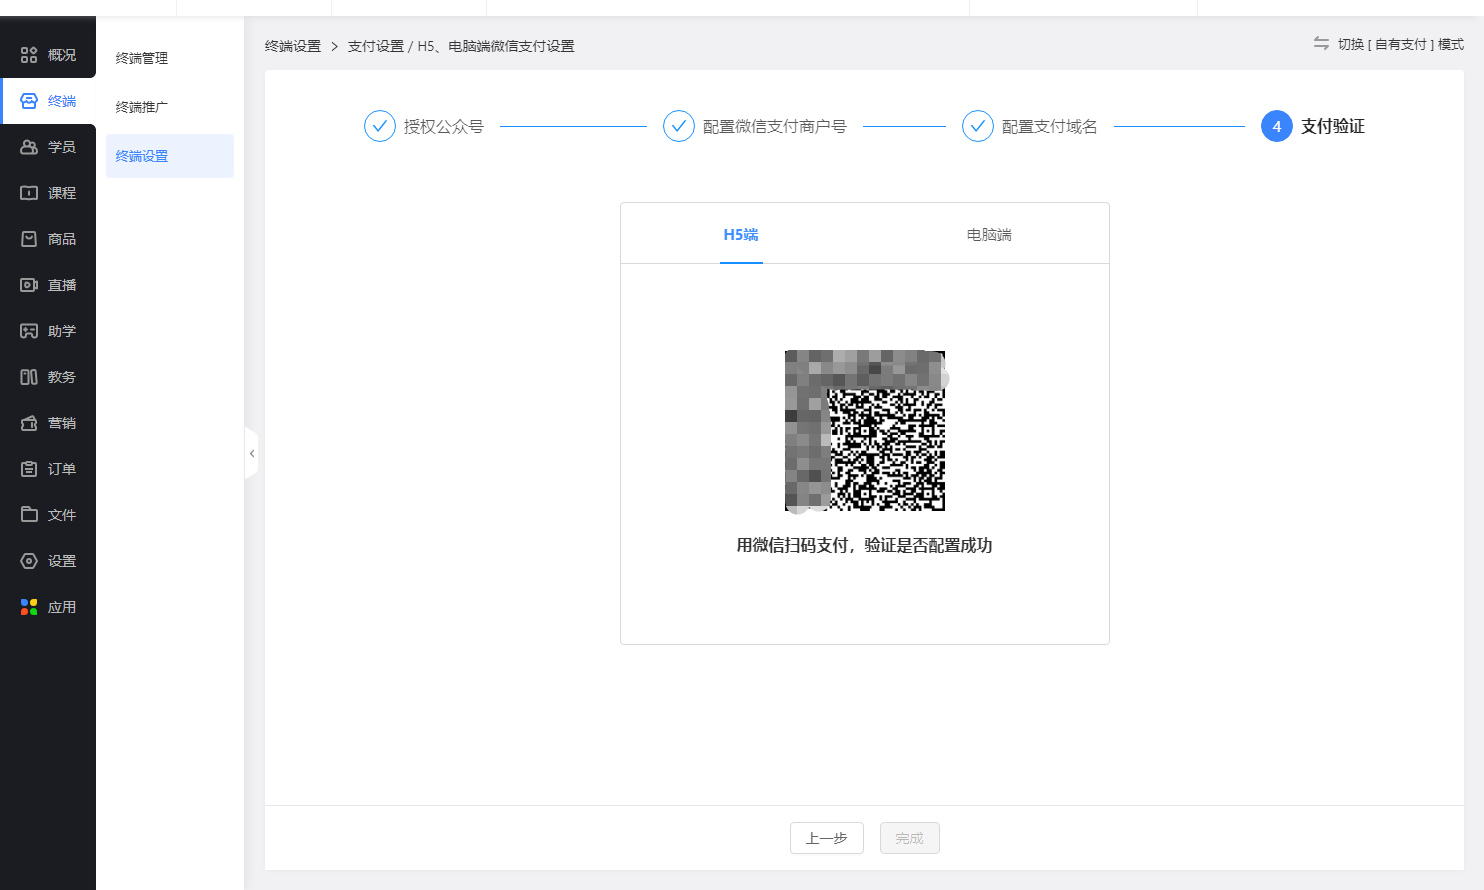Click the 配置微信支付商户号 step label

775,126
